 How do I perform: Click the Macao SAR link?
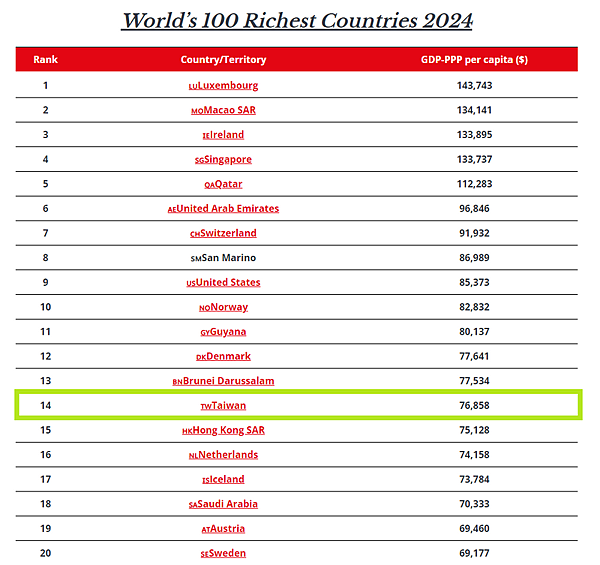coord(229,111)
